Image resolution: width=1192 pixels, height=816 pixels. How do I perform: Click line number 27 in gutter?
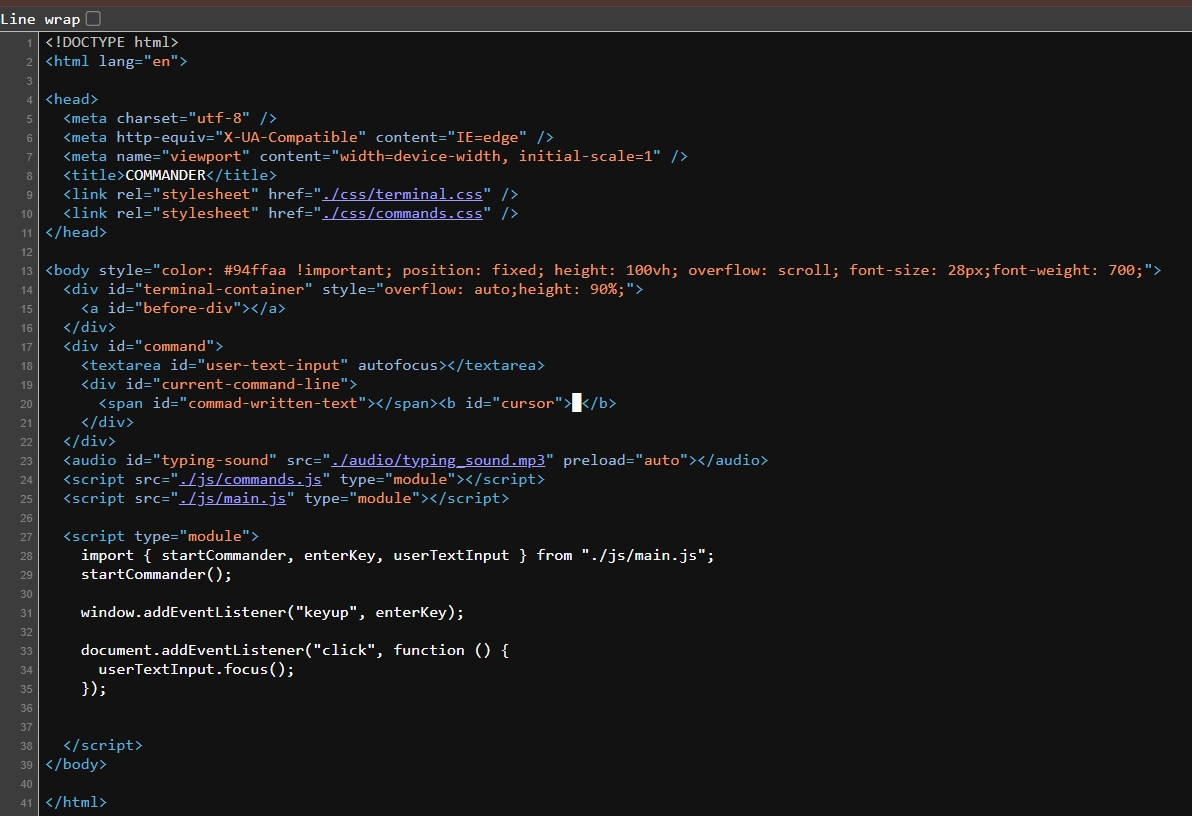27,537
